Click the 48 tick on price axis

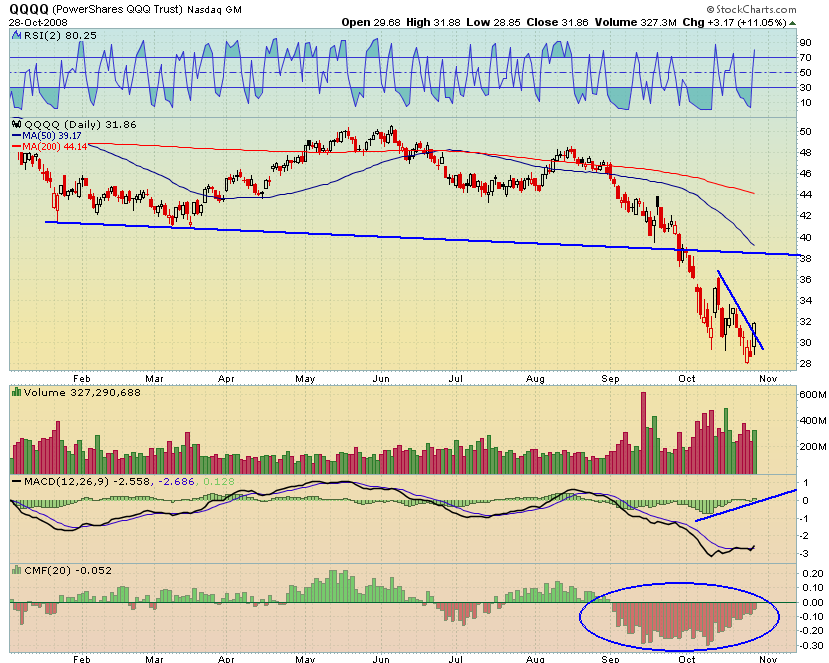pyautogui.click(x=806, y=152)
